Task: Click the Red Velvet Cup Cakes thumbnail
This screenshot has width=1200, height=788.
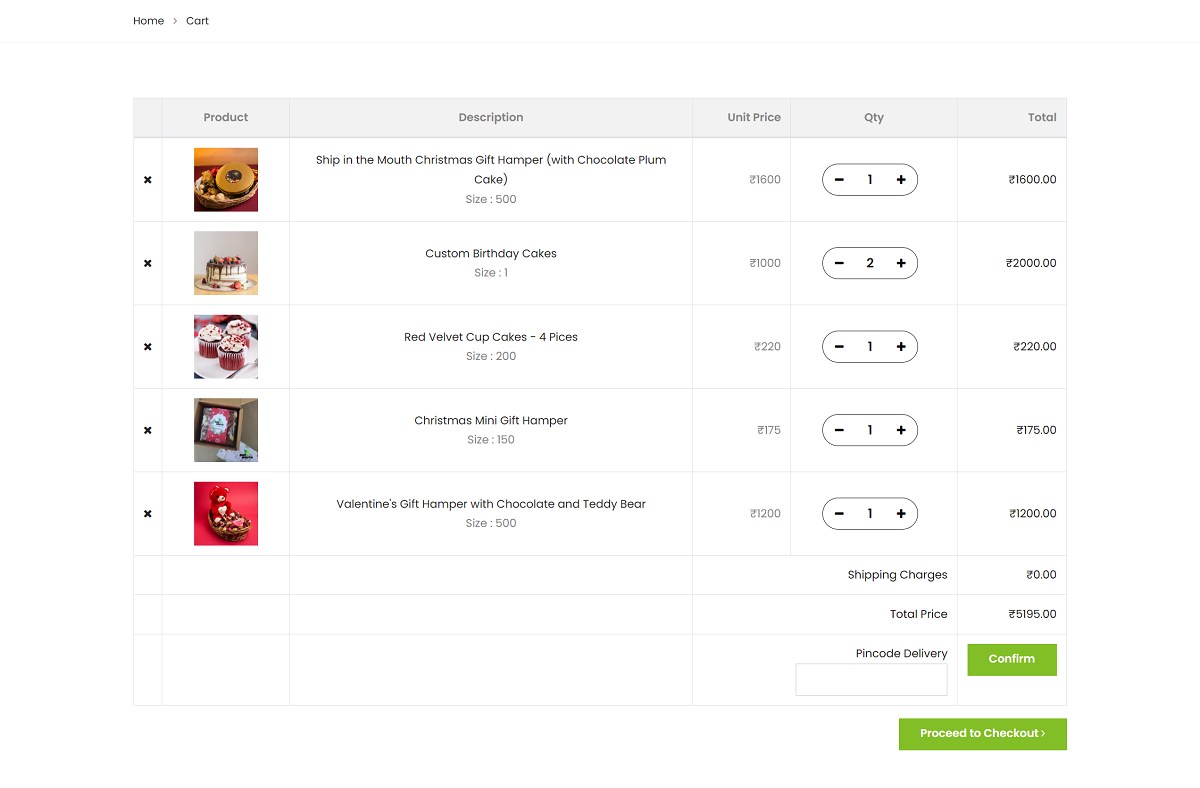Action: 225,346
